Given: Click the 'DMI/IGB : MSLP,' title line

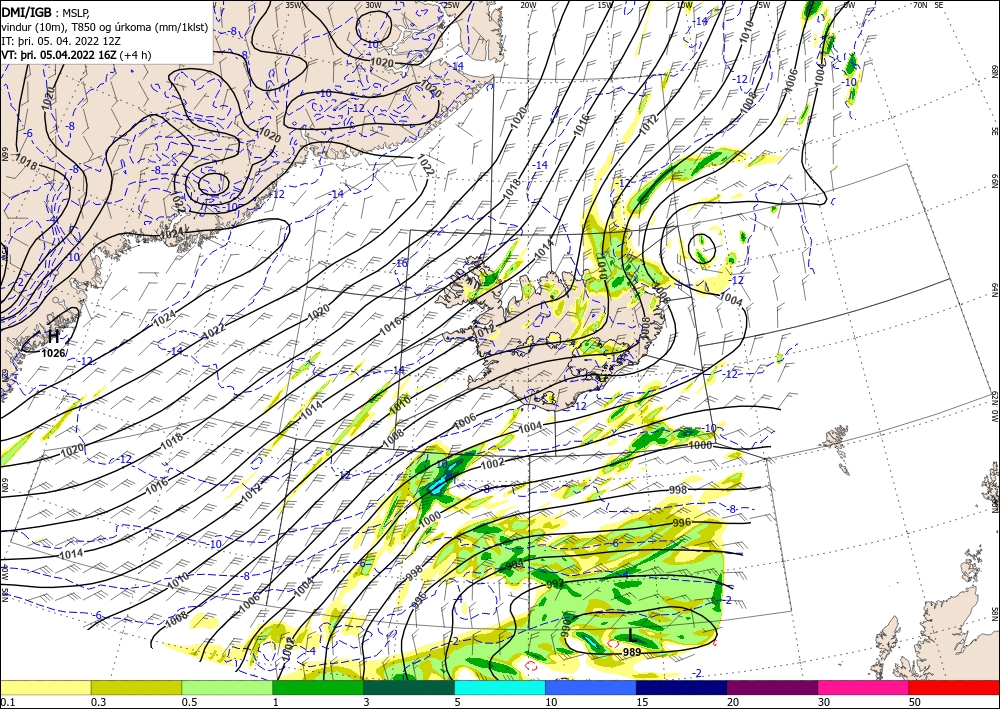Looking at the screenshot, I should coord(46,11).
